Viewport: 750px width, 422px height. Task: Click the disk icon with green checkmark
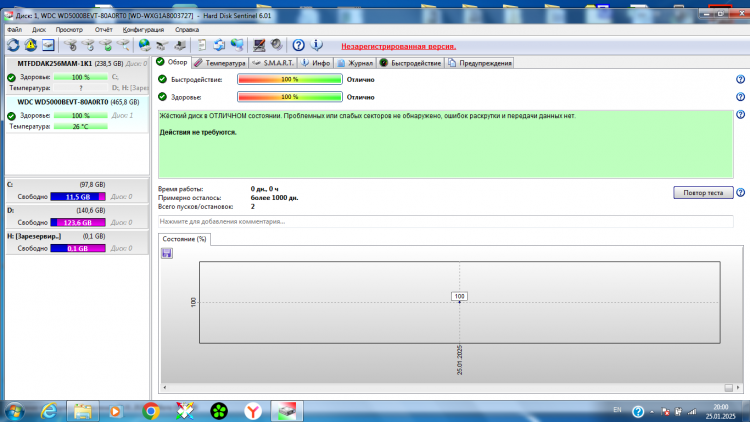point(106,45)
